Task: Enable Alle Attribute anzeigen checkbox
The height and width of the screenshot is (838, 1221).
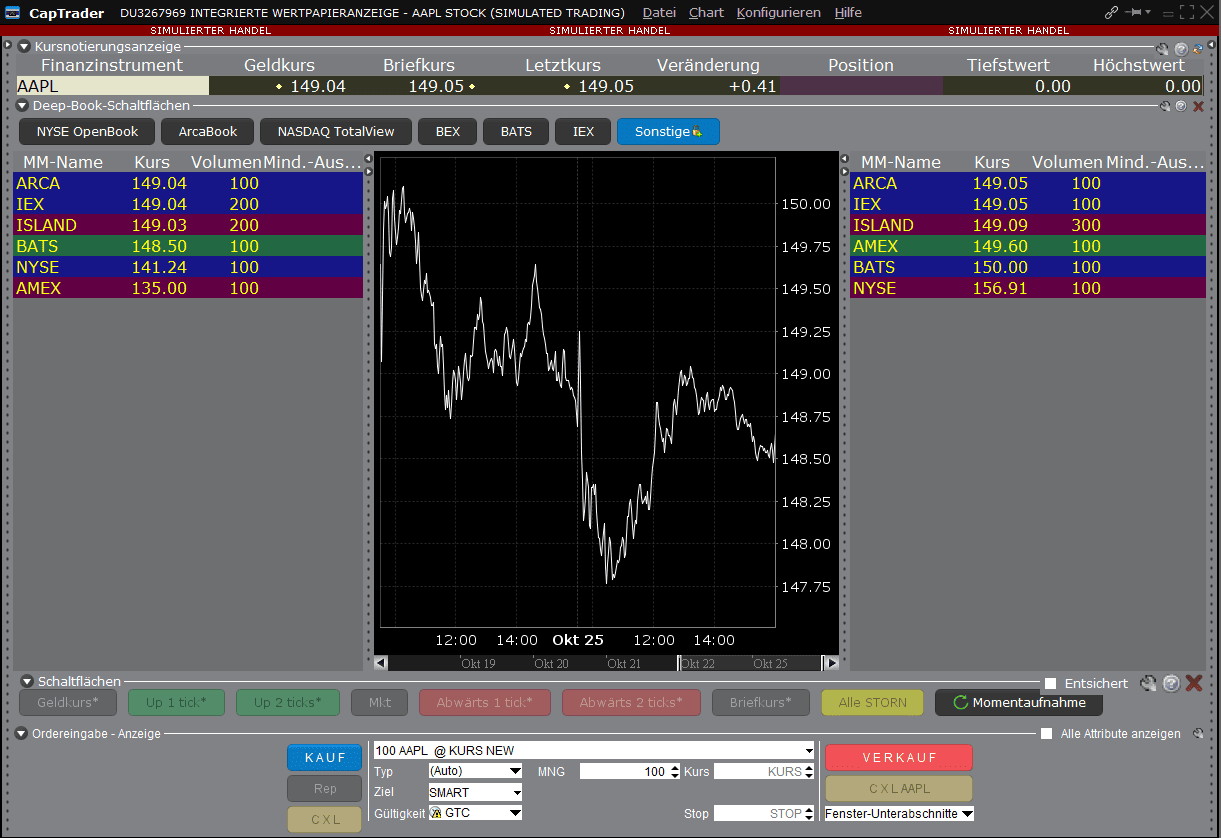Action: (1046, 734)
